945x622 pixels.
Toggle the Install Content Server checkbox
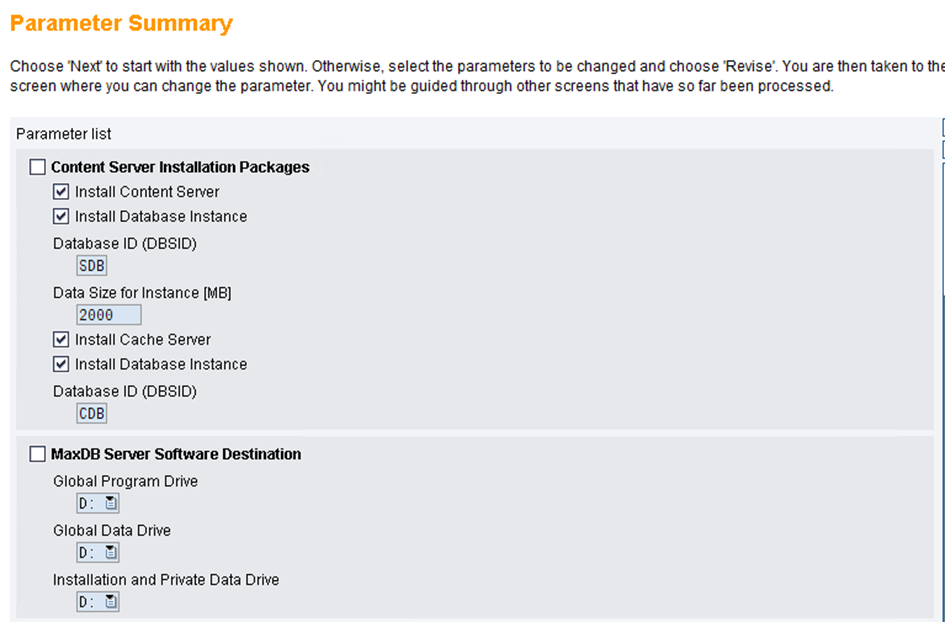coord(61,192)
